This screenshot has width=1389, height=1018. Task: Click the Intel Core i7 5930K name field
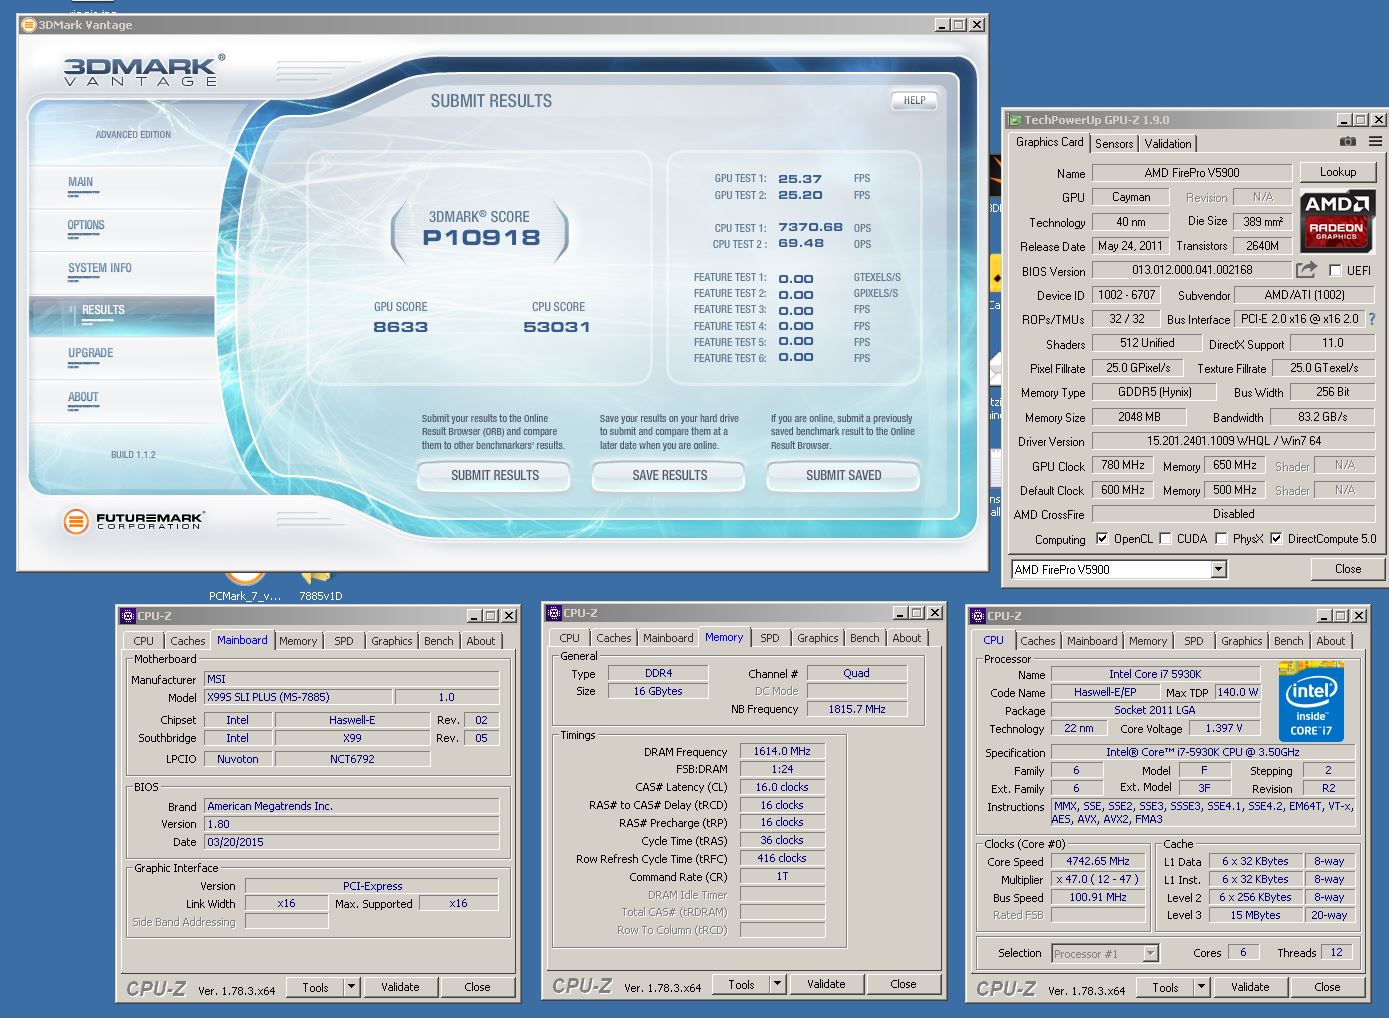point(1154,674)
